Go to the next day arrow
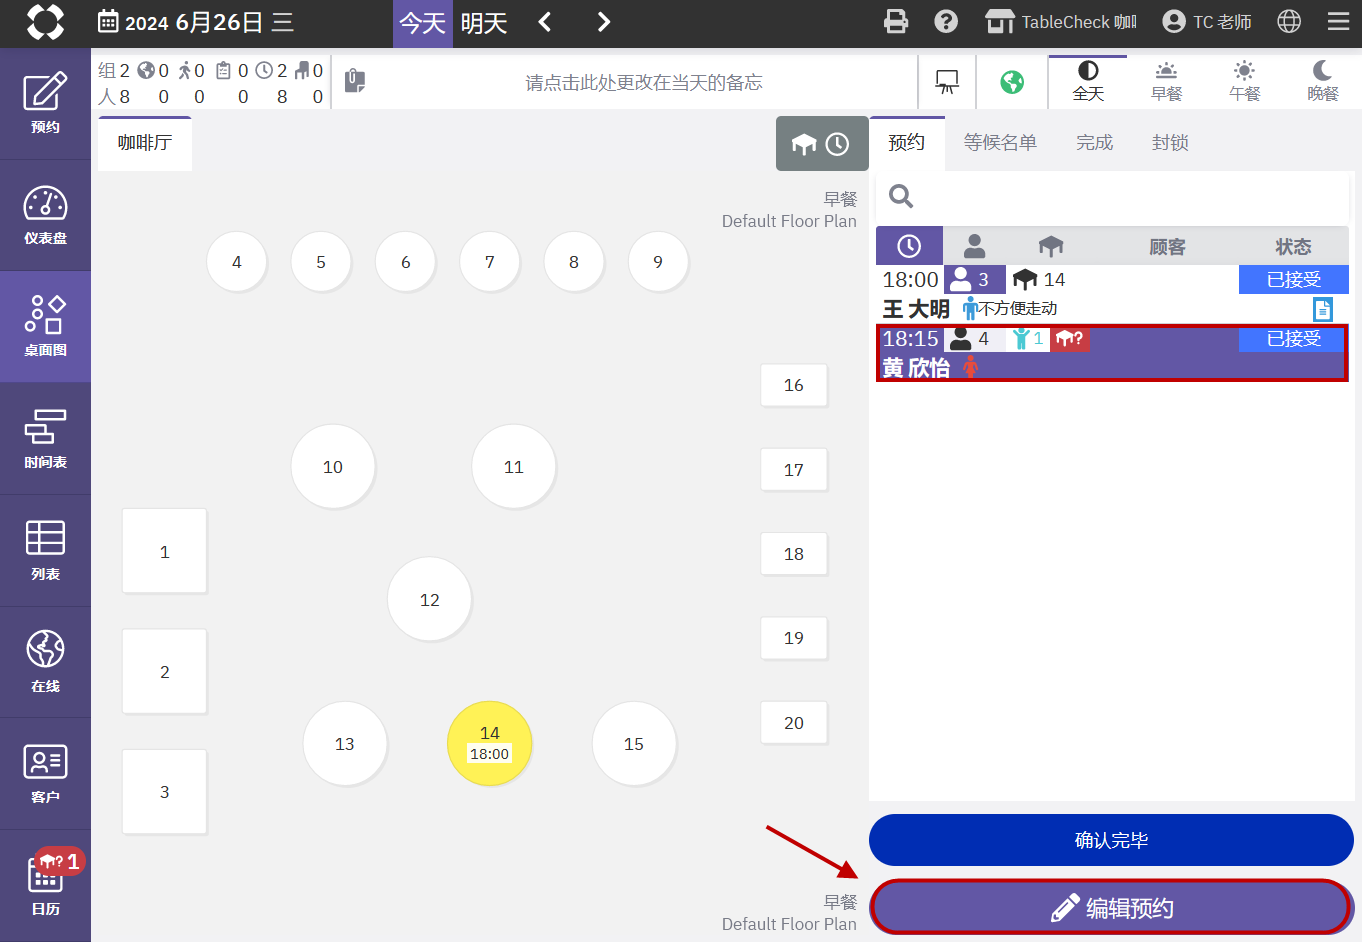The image size is (1362, 942). pos(603,22)
